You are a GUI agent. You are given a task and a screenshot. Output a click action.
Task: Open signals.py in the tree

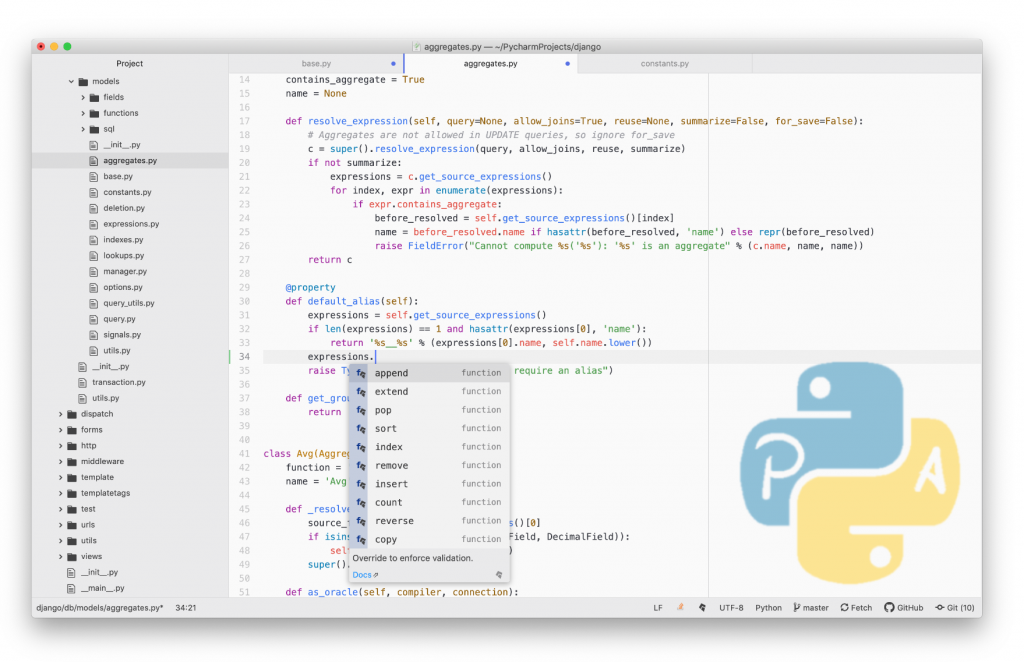121,335
